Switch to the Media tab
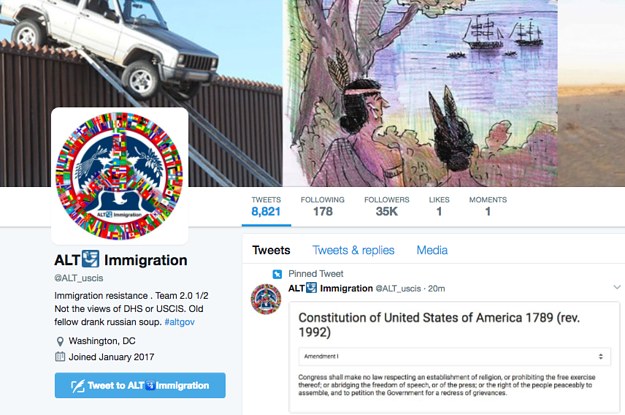This screenshot has height=415, width=625. click(432, 250)
